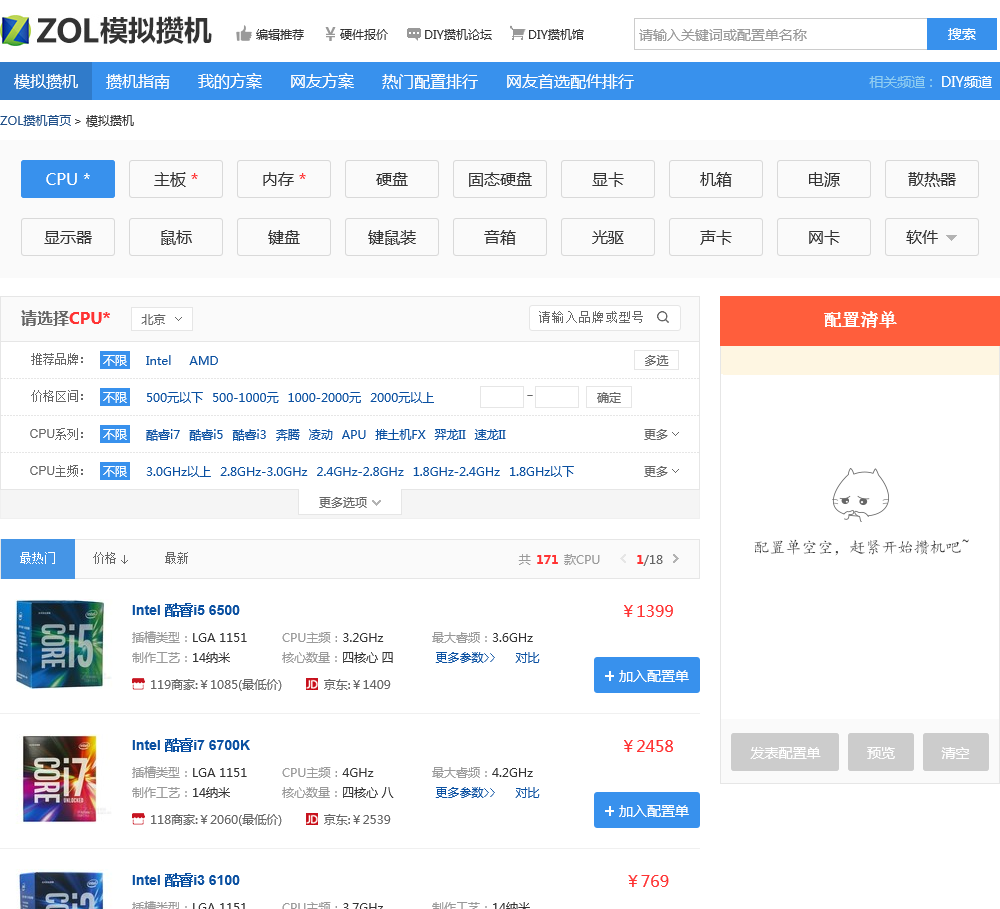Select 不限 for CPU主频
Screen dimensions: 1000x909
[x=115, y=471]
